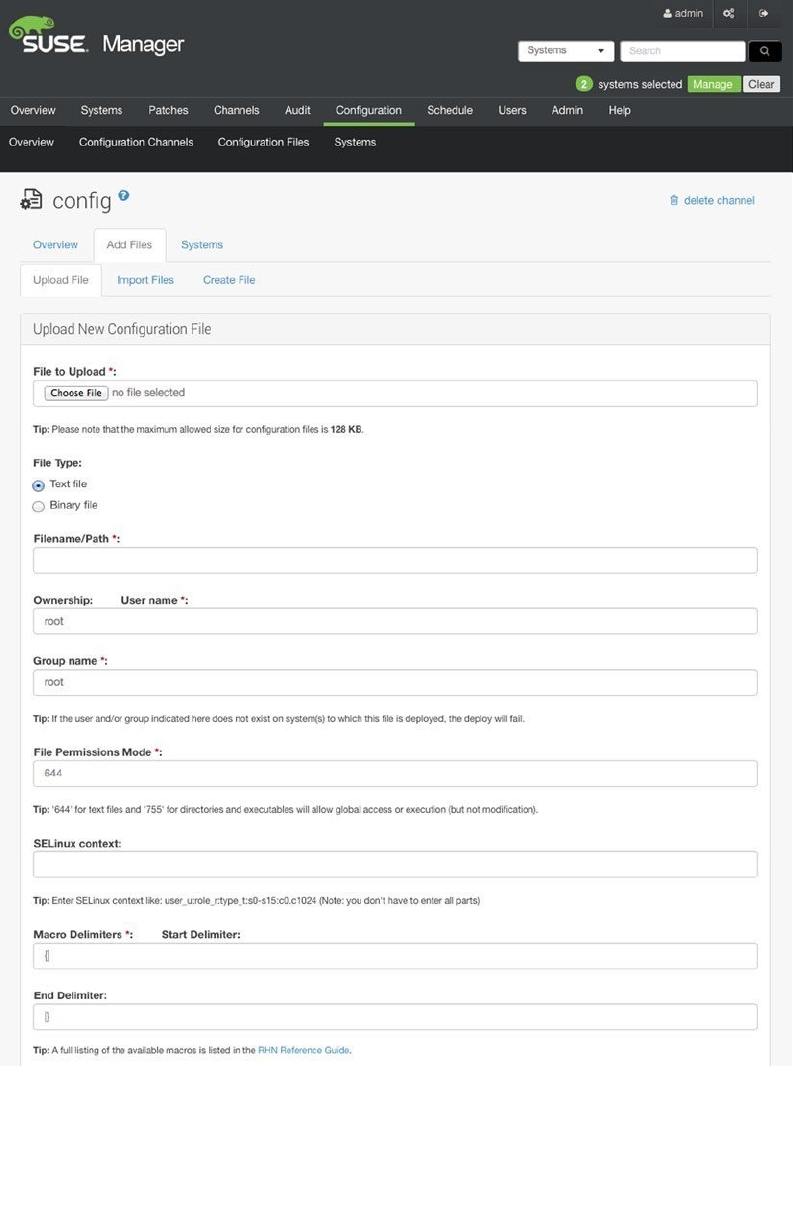Focus the Filename/Path input field
Image resolution: width=793 pixels, height=1221 pixels.
click(395, 560)
